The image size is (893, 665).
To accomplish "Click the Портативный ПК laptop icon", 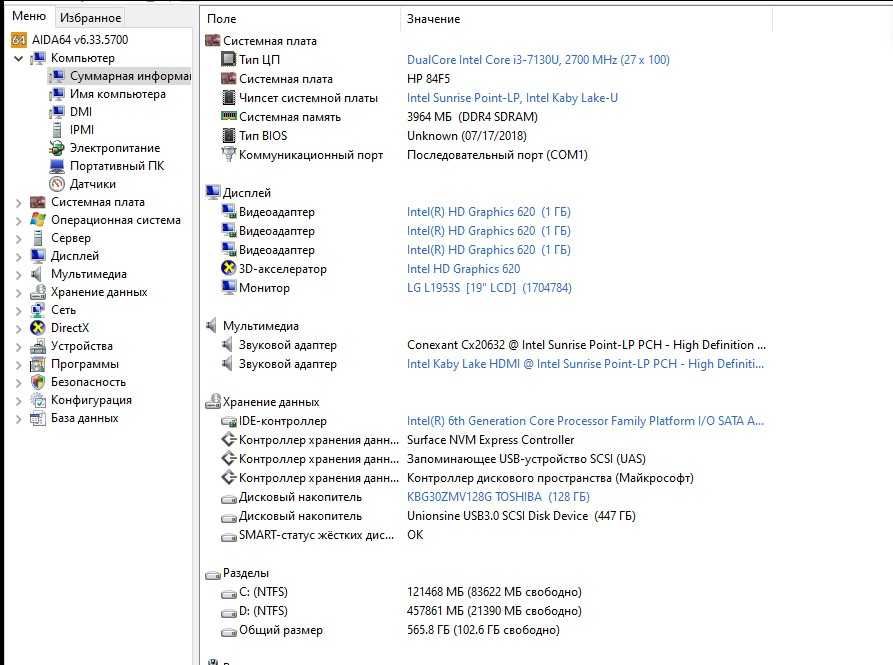I will [57, 166].
